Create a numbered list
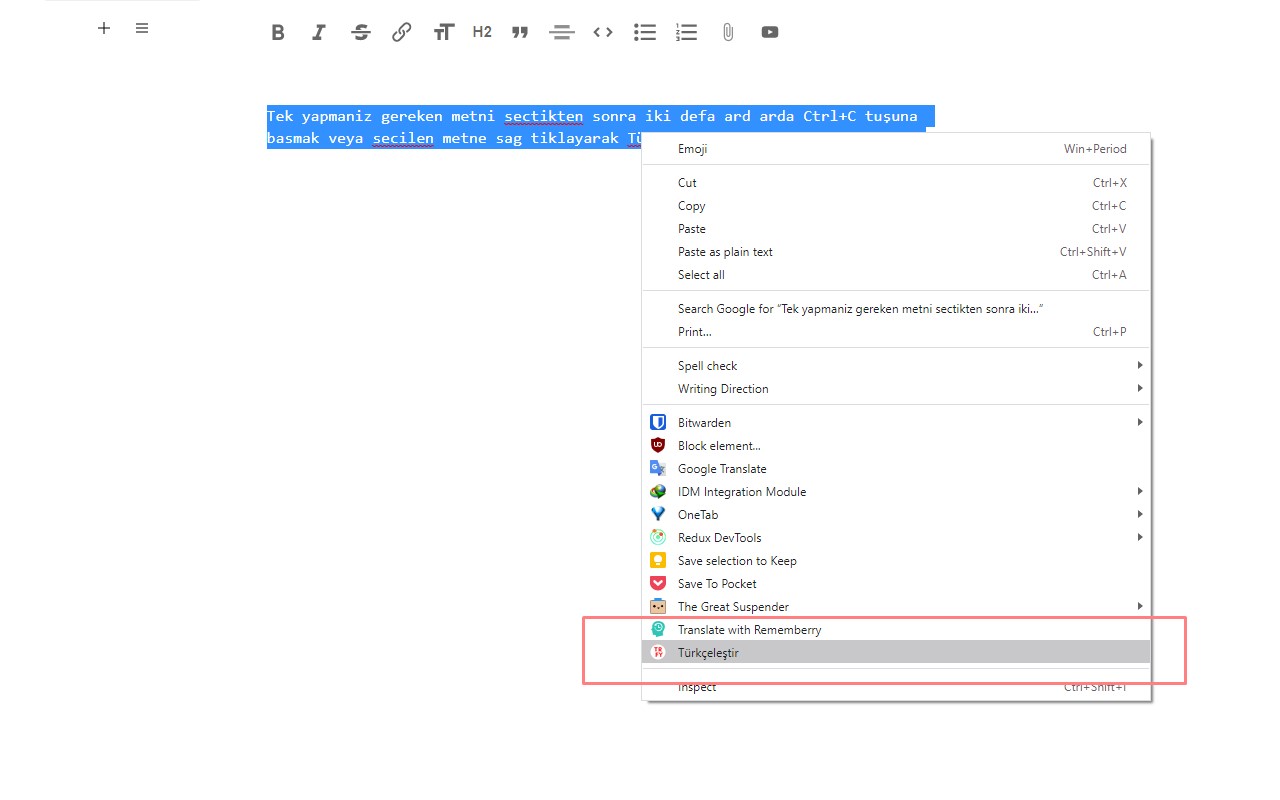1280x800 pixels. [686, 32]
